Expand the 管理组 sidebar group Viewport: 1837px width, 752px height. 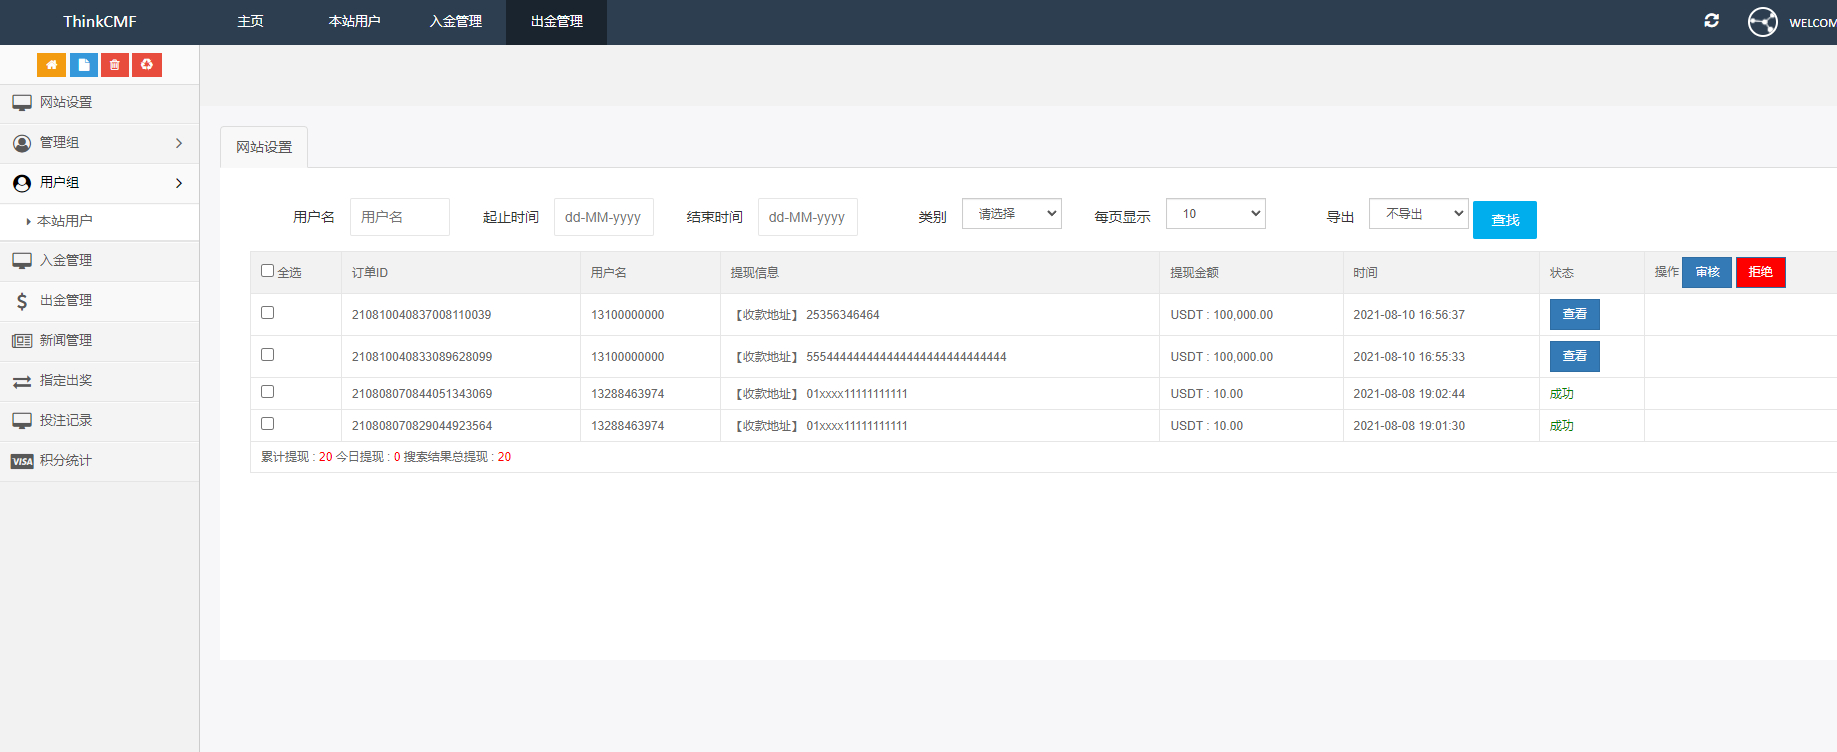pos(99,143)
